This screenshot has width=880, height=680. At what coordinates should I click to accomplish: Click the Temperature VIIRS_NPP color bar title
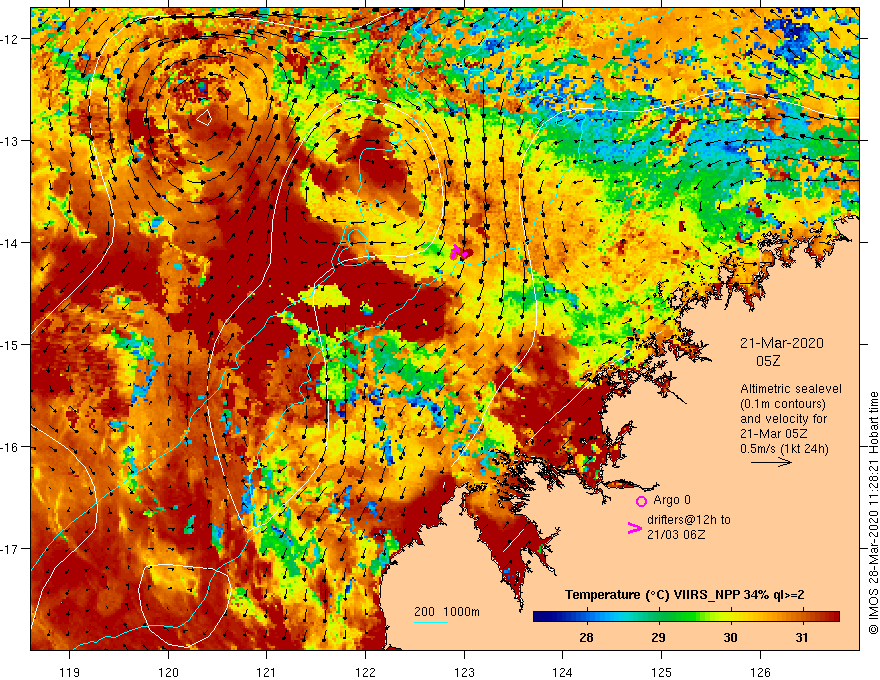[684, 595]
